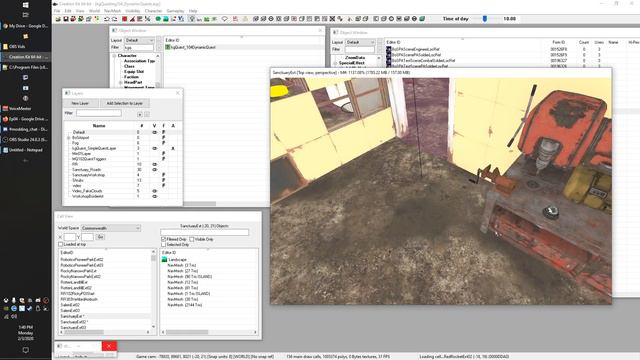Click the red square toolbar icon
The width and height of the screenshot is (640, 360).
click(x=125, y=19)
